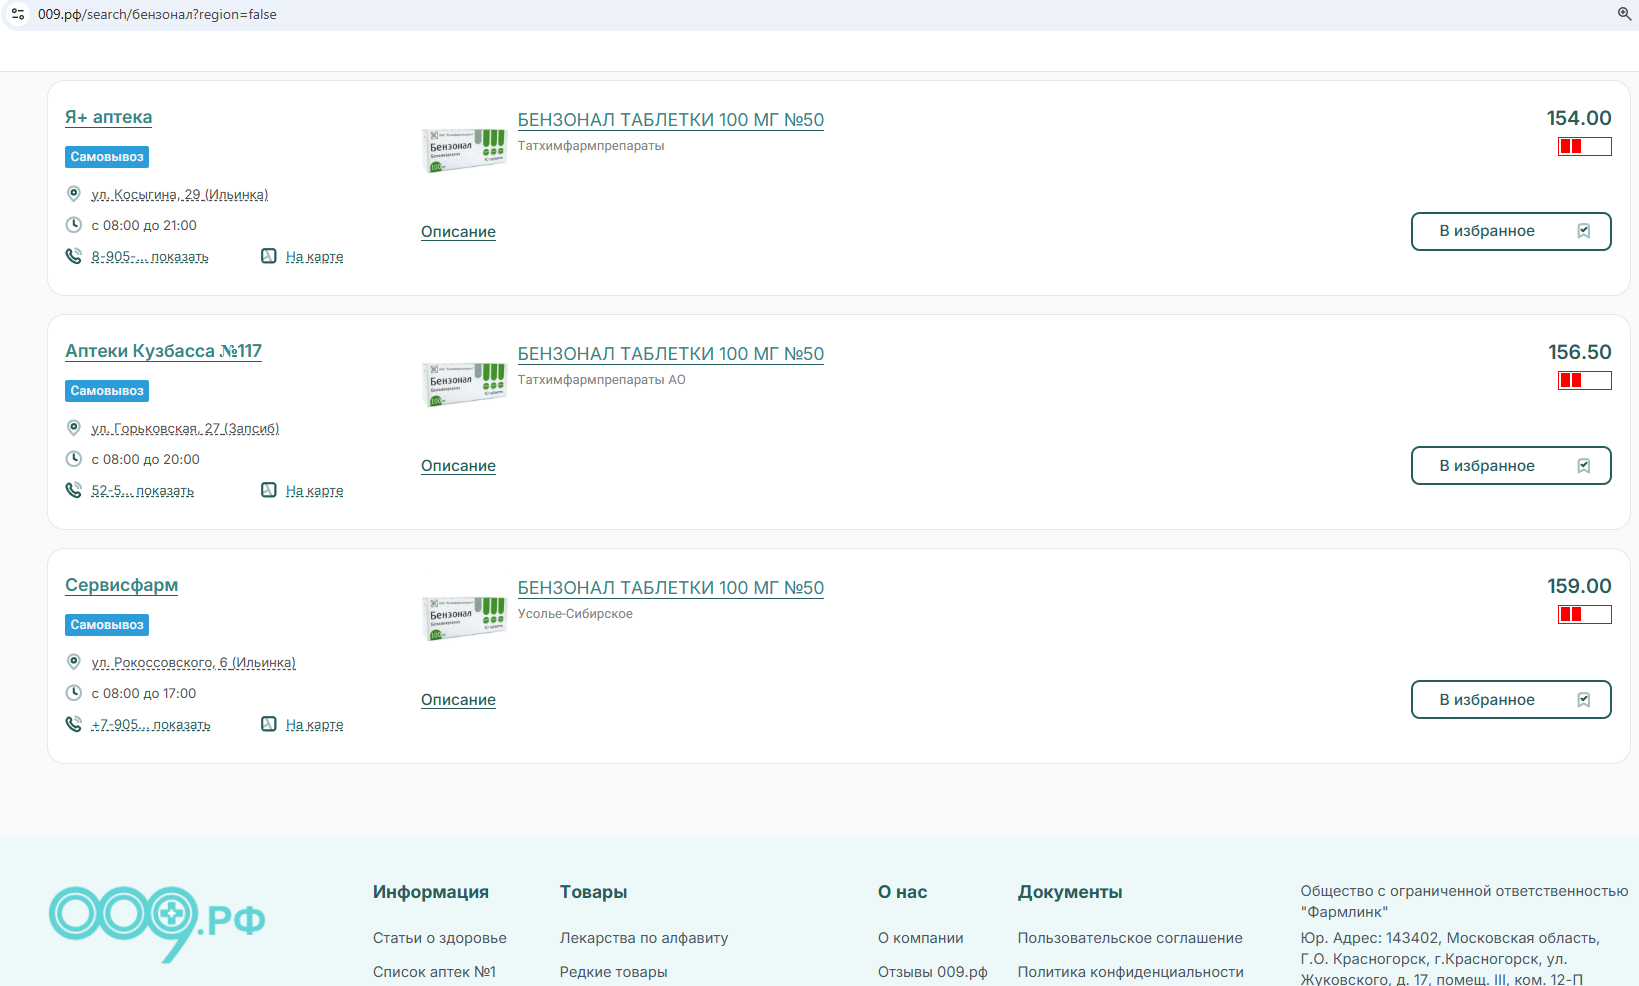
Task: Click Бензонал package thumbnail in Сервисфарм card
Action: point(464,618)
